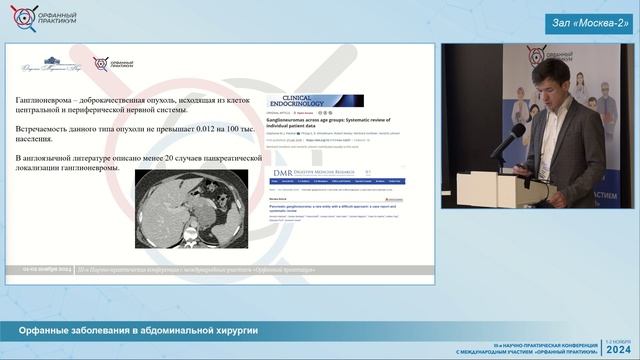Click the 'Pancreatic ganglioneuroma' article title in DMR screenshot
640x360 pixels.
[332, 209]
